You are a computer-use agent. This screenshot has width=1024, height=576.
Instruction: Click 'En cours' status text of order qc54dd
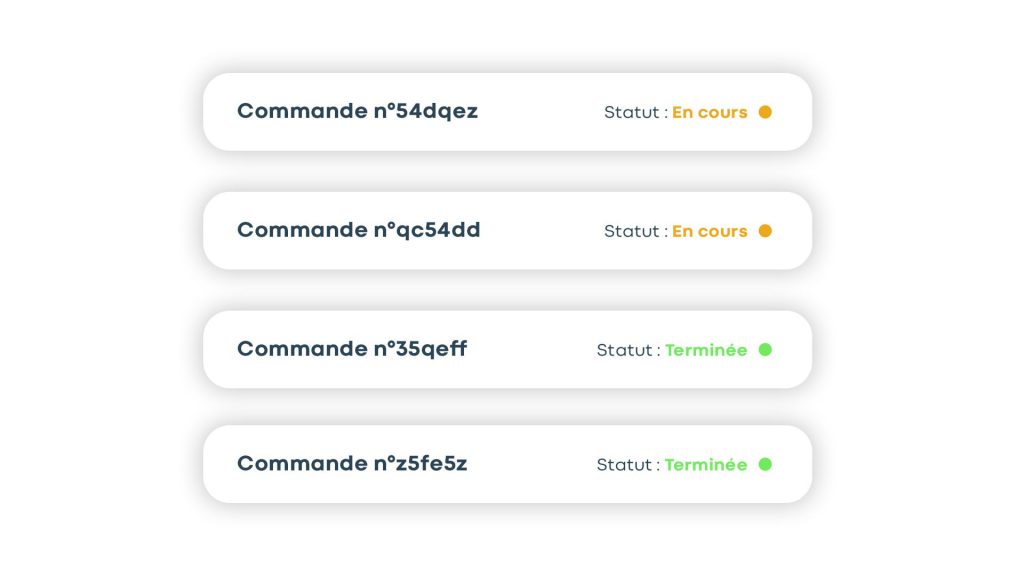(x=709, y=232)
